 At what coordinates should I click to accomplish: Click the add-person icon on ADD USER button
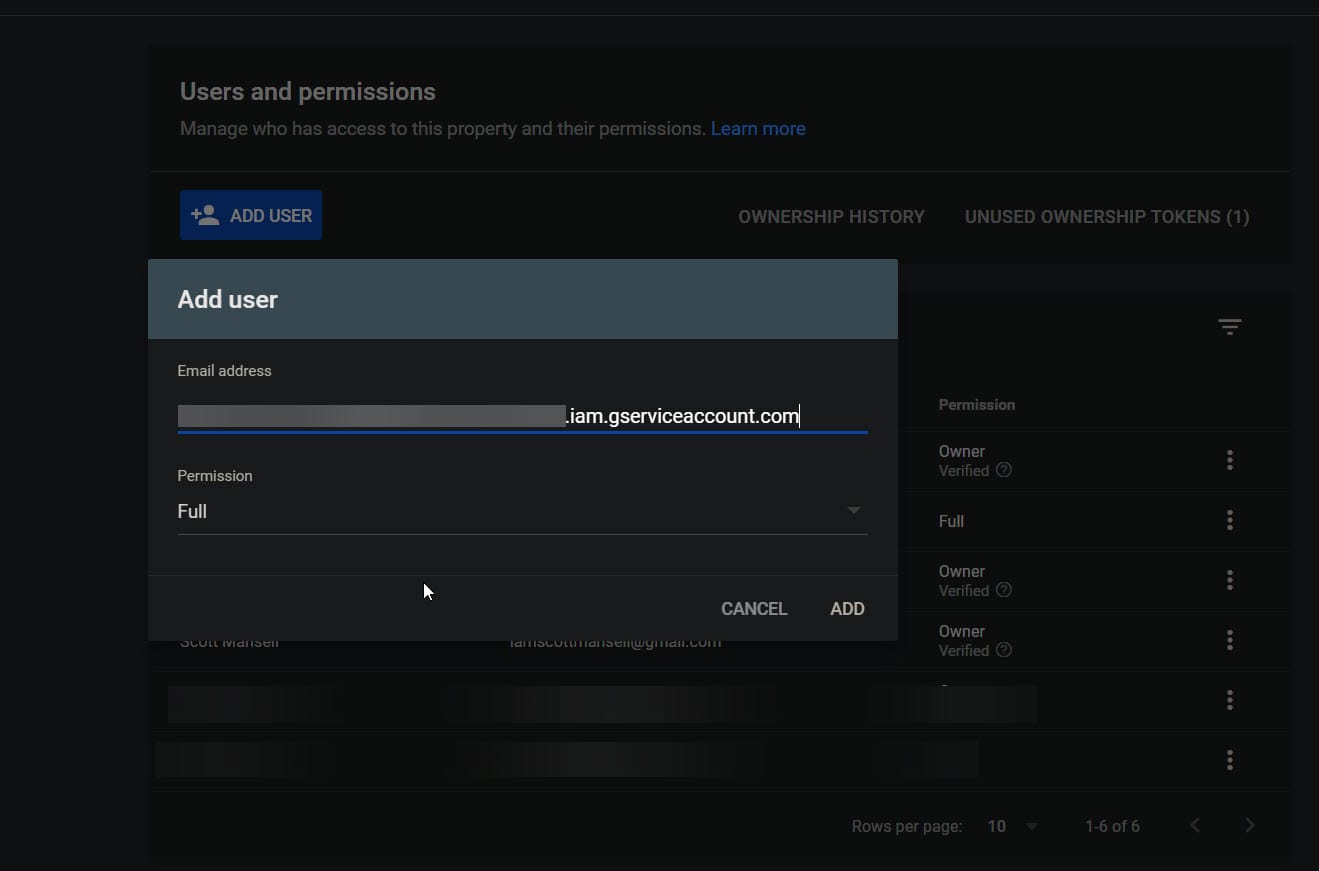[204, 214]
